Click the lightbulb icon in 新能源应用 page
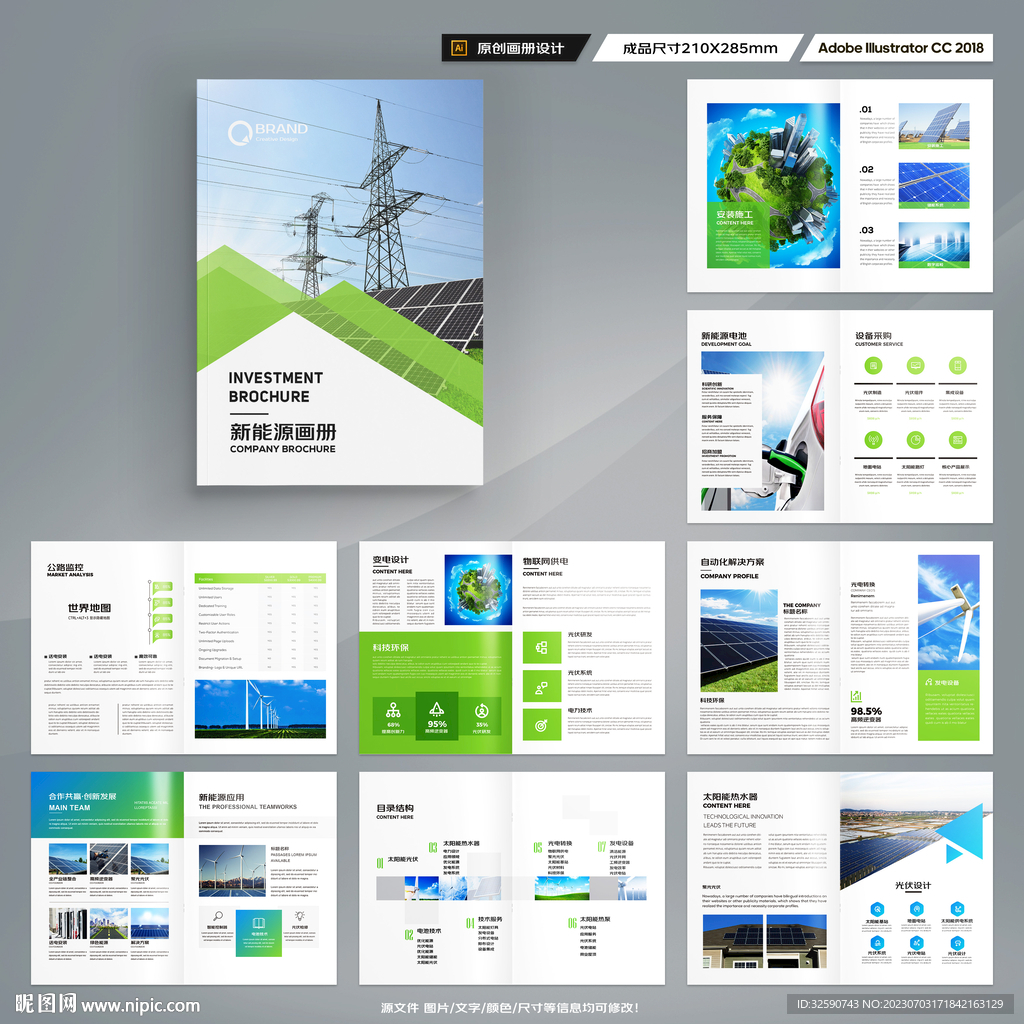This screenshot has height=1024, width=1024. (299, 916)
